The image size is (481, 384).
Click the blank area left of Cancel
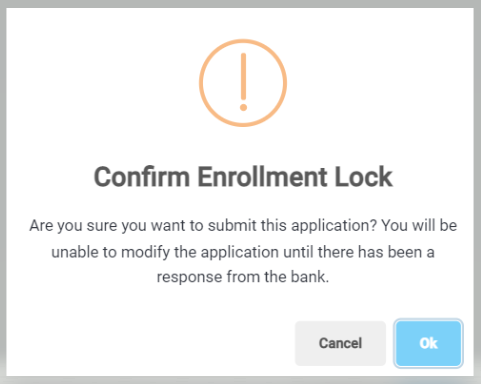click(150, 343)
